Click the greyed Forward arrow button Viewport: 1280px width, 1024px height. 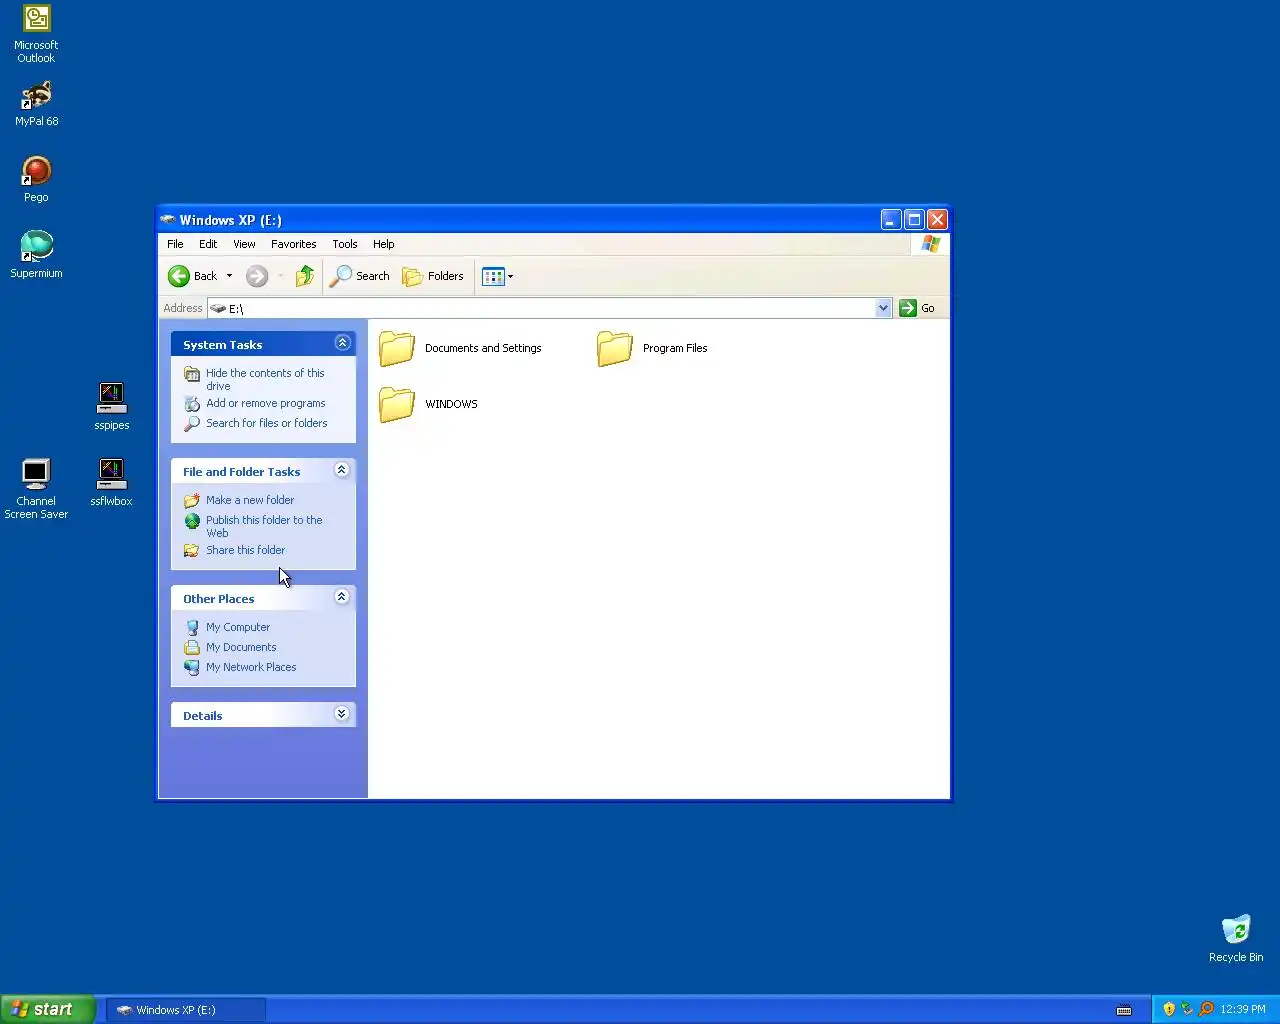257,276
